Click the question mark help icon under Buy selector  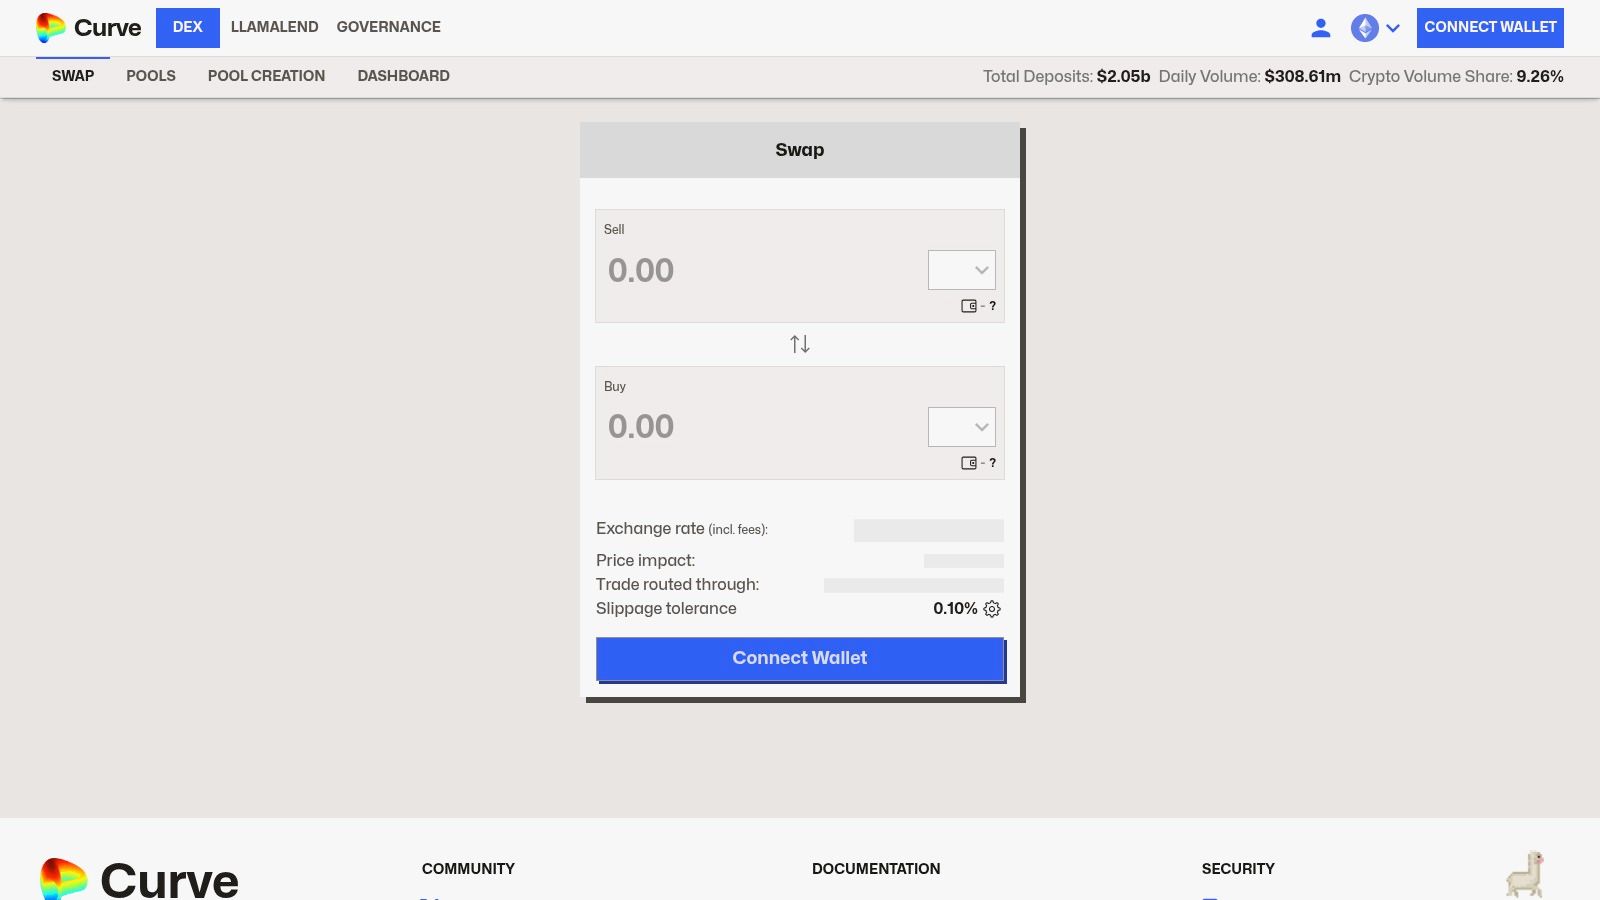992,463
